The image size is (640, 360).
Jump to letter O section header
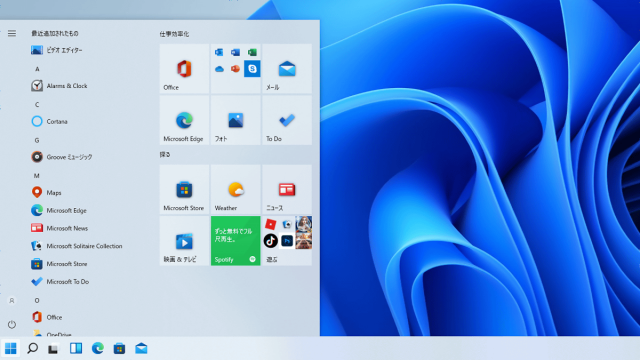pos(37,300)
